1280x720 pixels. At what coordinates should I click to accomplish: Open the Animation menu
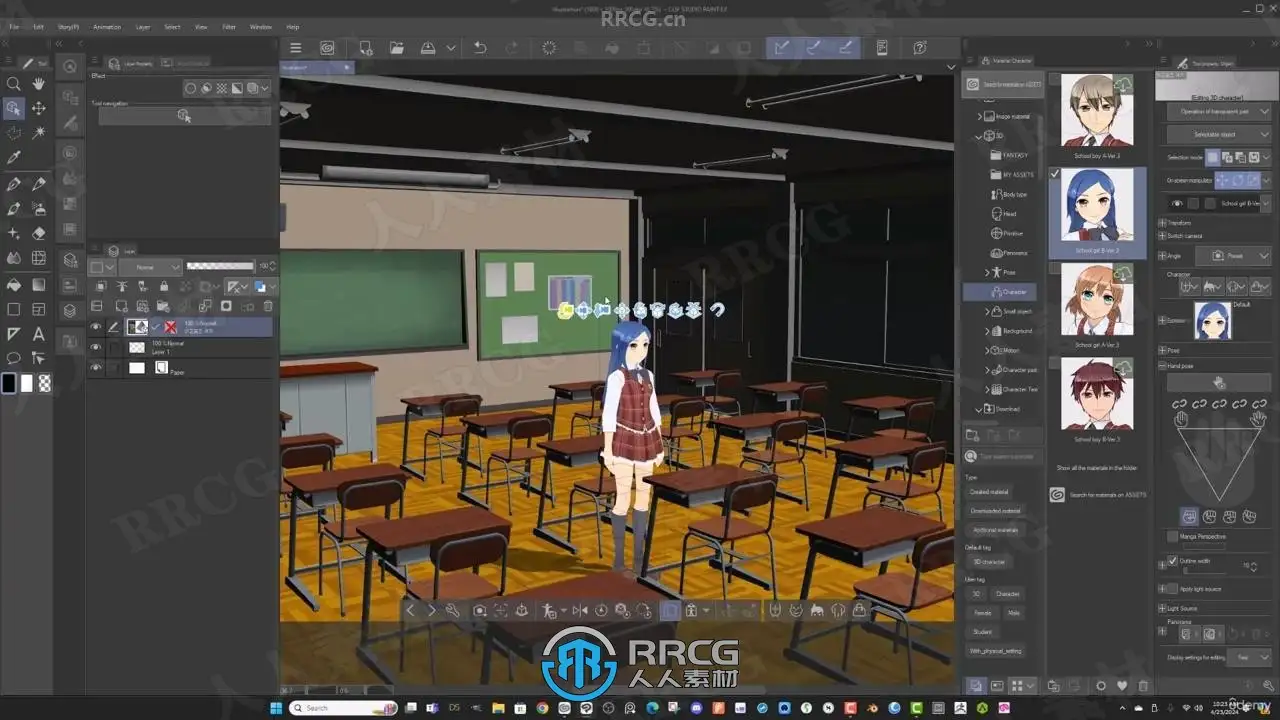(x=107, y=27)
